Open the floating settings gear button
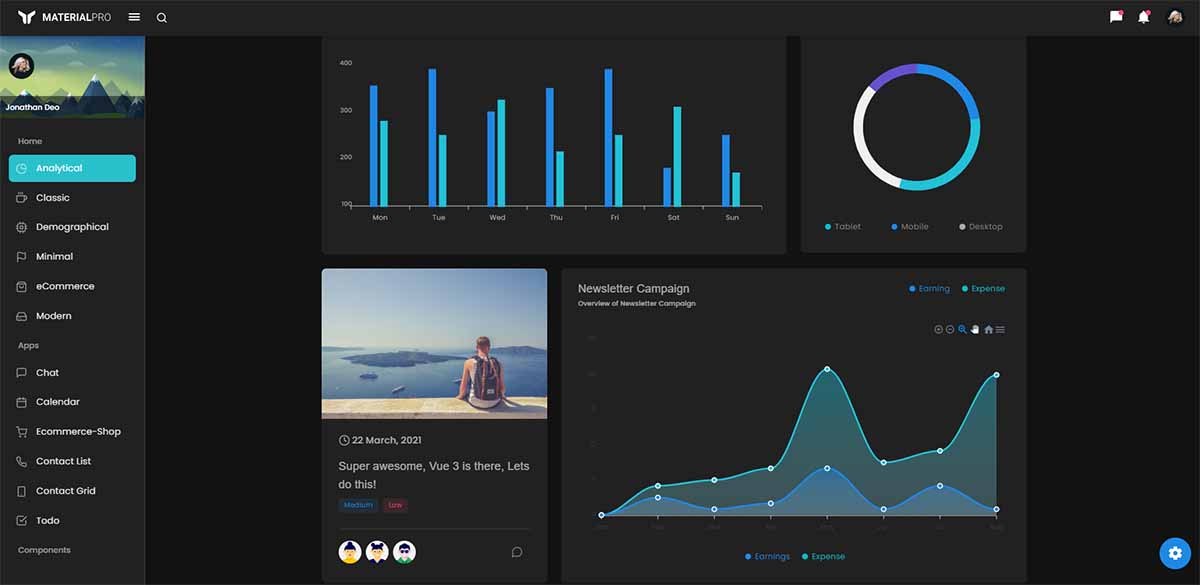The height and width of the screenshot is (585, 1200). 1174,552
